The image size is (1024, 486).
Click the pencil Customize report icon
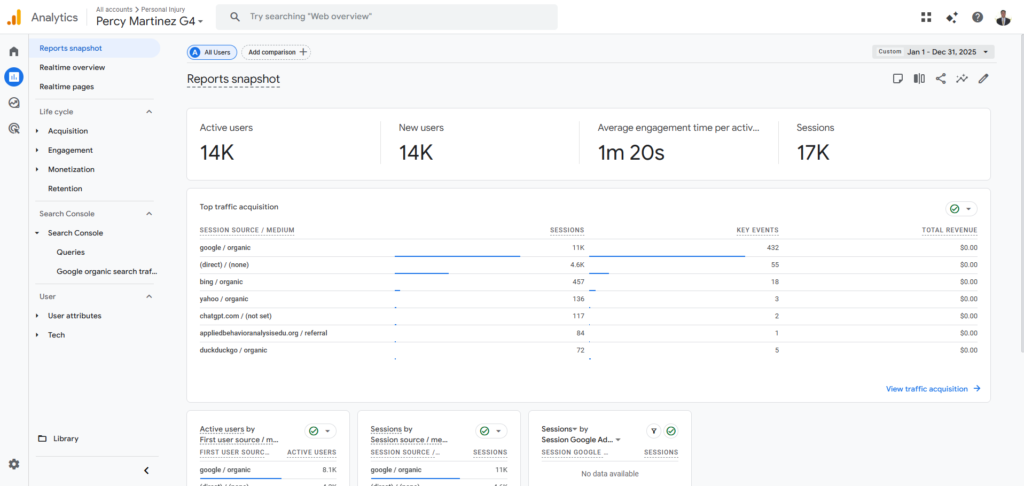pyautogui.click(x=984, y=79)
